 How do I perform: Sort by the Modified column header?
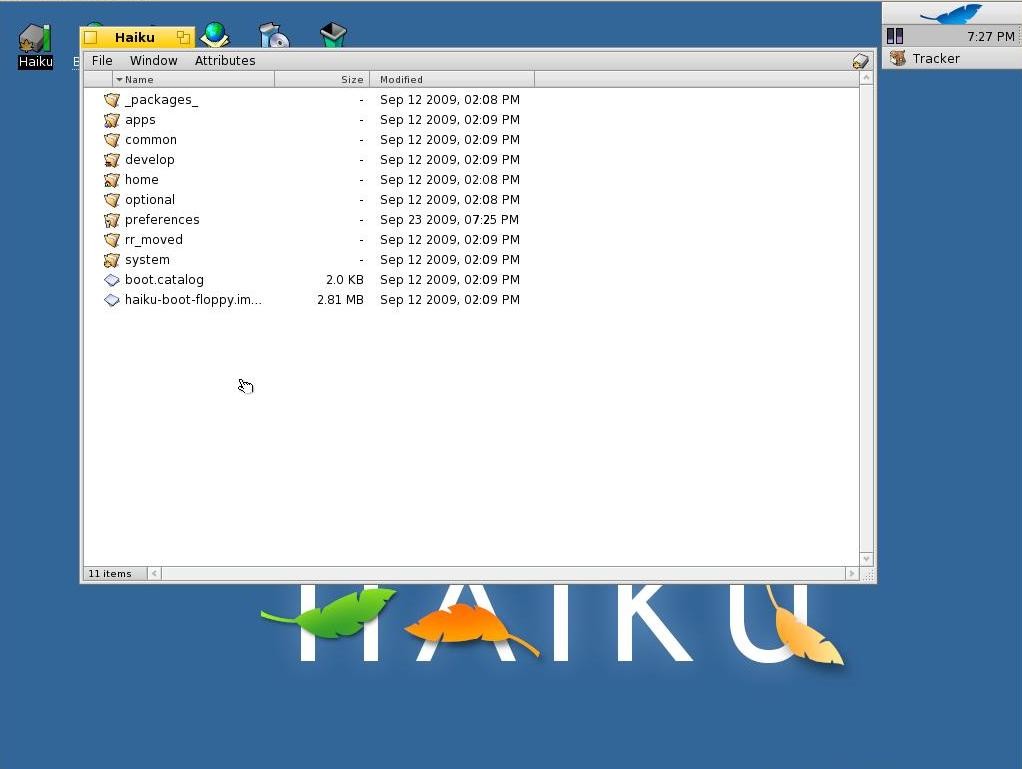[452, 80]
